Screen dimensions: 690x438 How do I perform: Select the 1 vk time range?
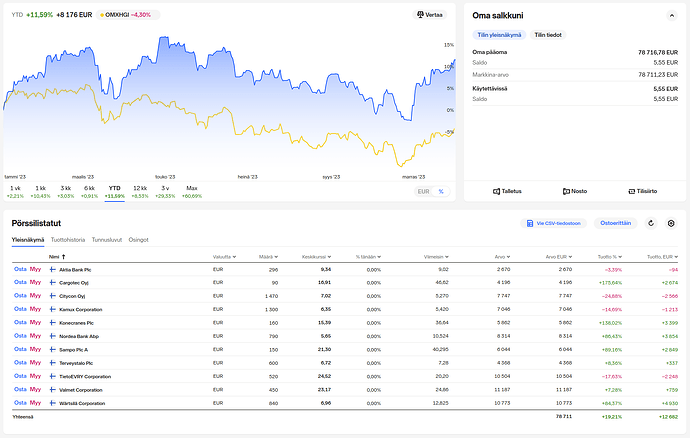tap(15, 192)
